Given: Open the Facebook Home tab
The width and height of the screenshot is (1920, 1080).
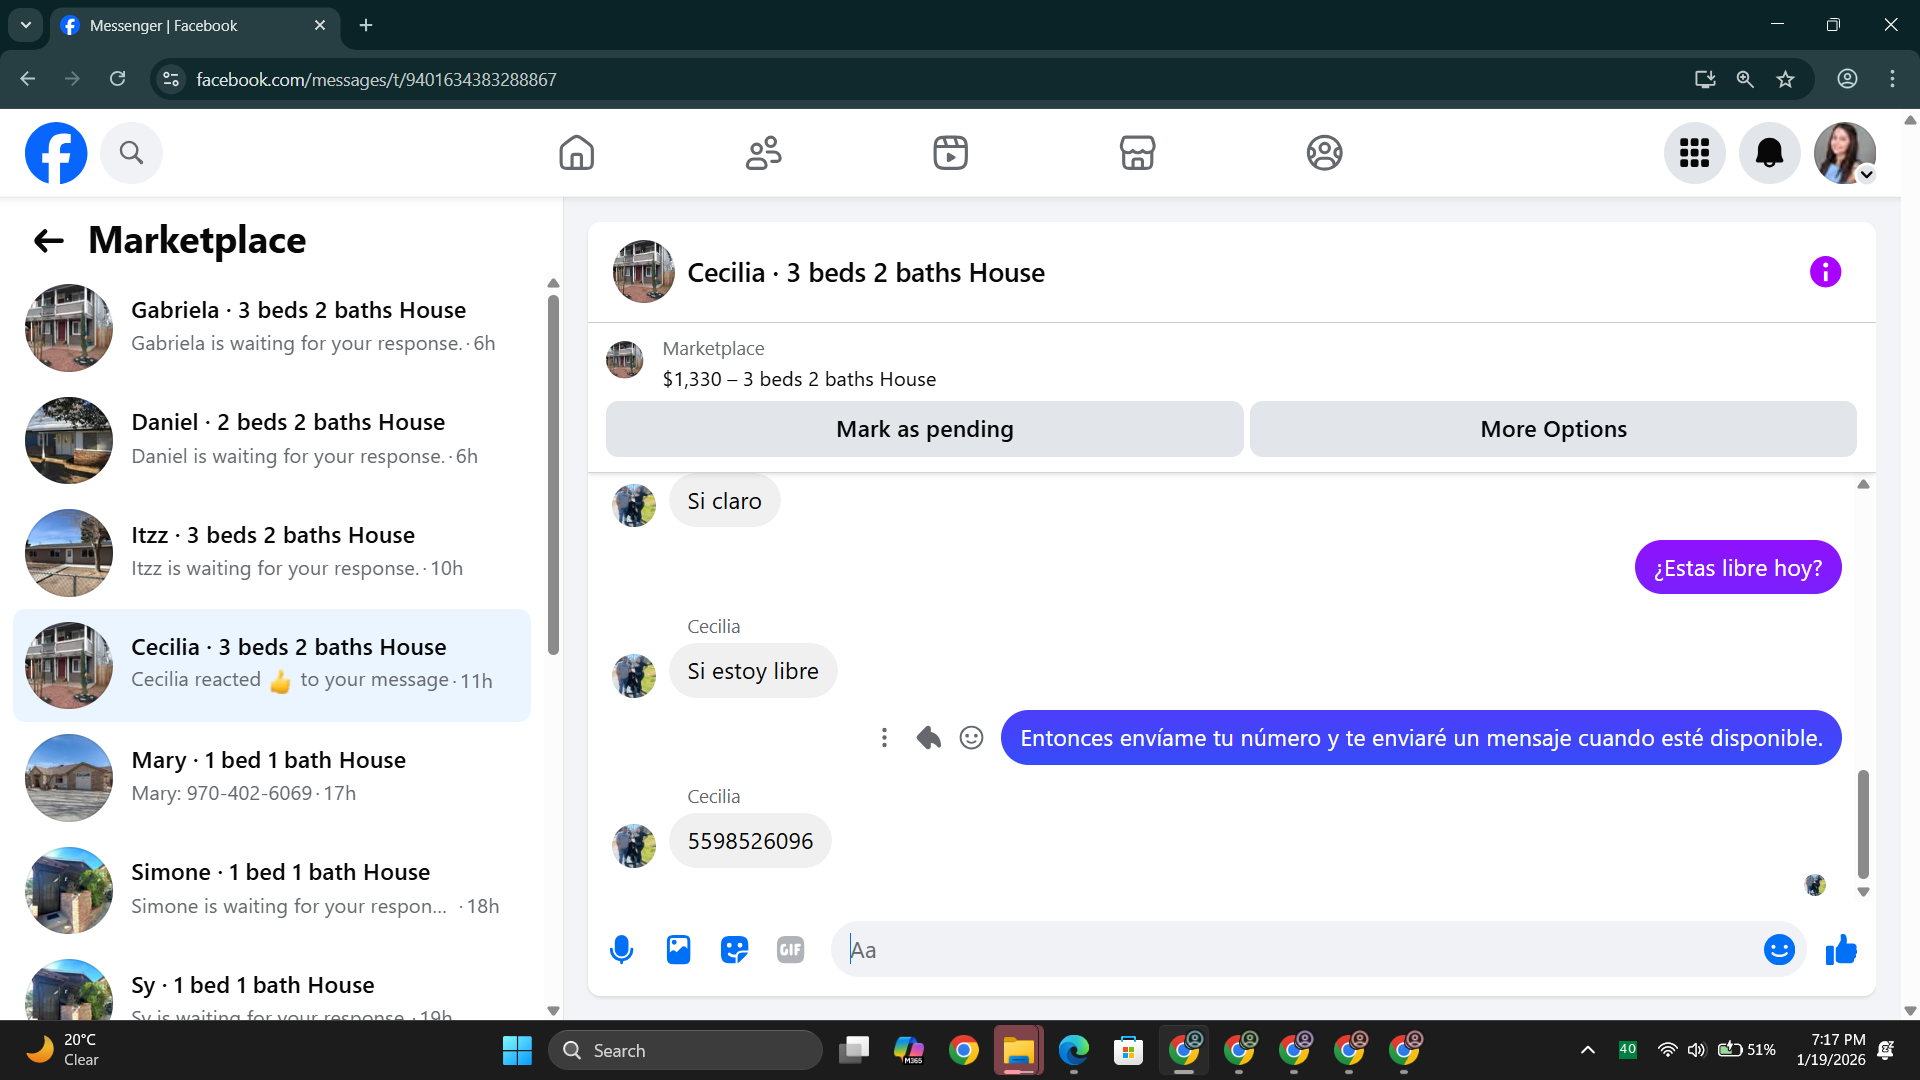Looking at the screenshot, I should point(576,153).
